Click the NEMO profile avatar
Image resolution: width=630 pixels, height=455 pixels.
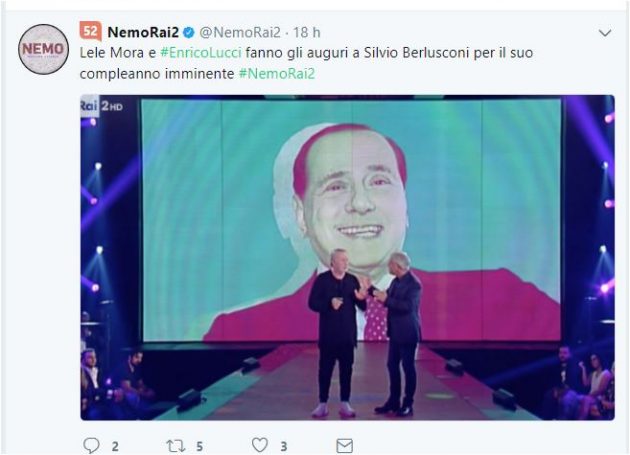pos(43,49)
